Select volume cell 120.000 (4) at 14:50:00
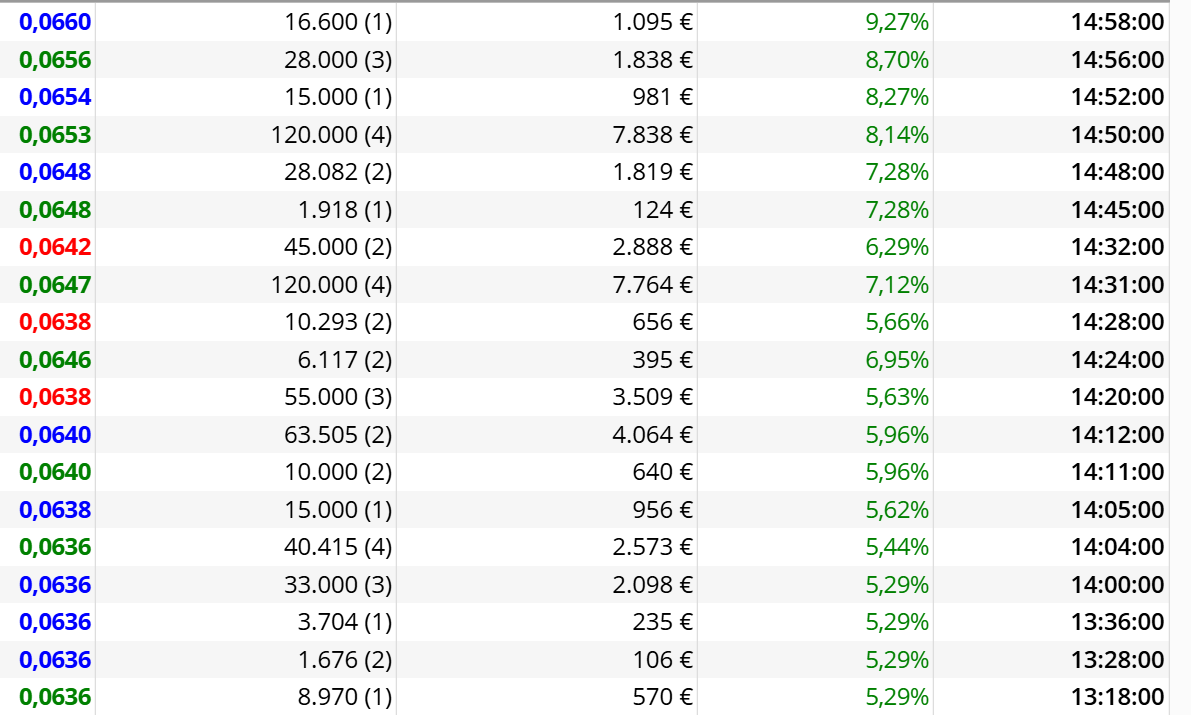The width and height of the screenshot is (1191, 715). (x=331, y=134)
